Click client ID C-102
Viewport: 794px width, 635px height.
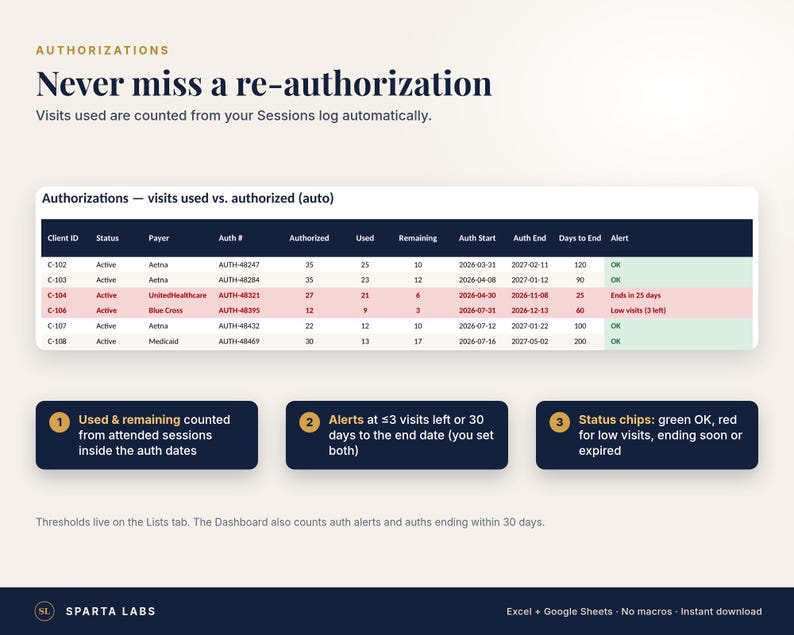tap(57, 265)
